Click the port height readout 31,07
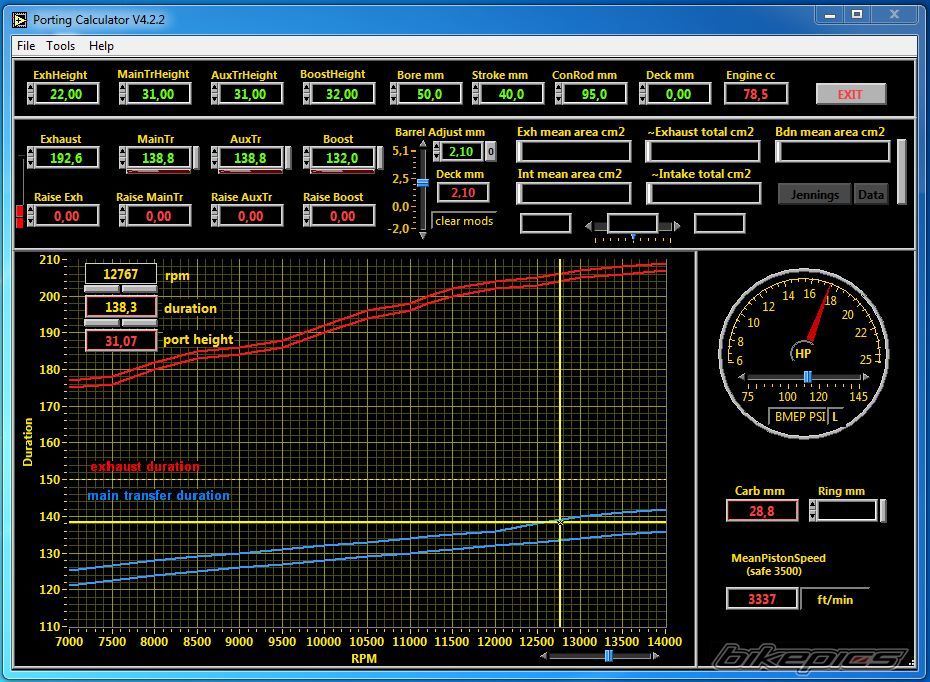This screenshot has width=930, height=682. pyautogui.click(x=121, y=340)
